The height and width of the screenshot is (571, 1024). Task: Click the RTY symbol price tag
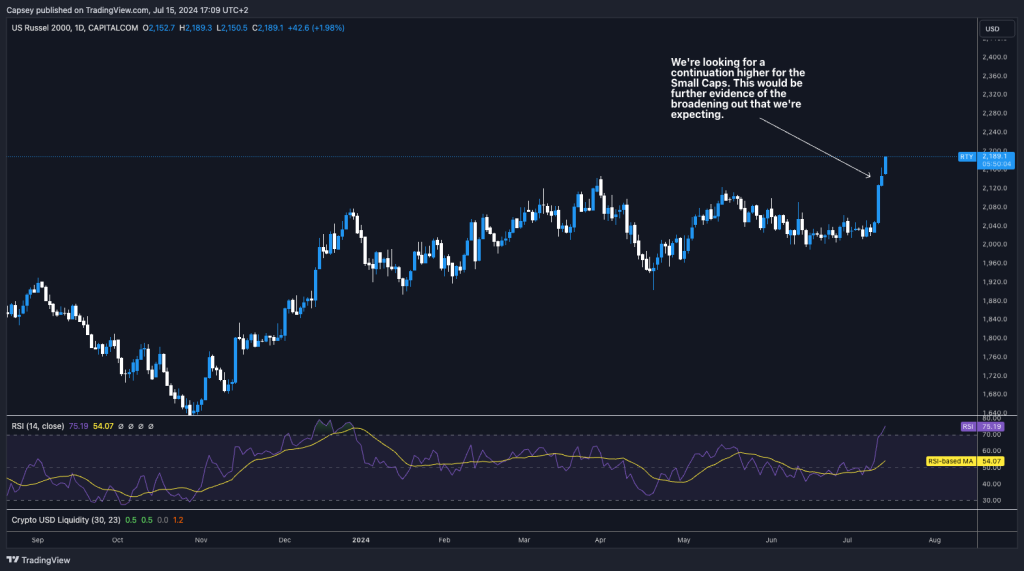coord(966,157)
